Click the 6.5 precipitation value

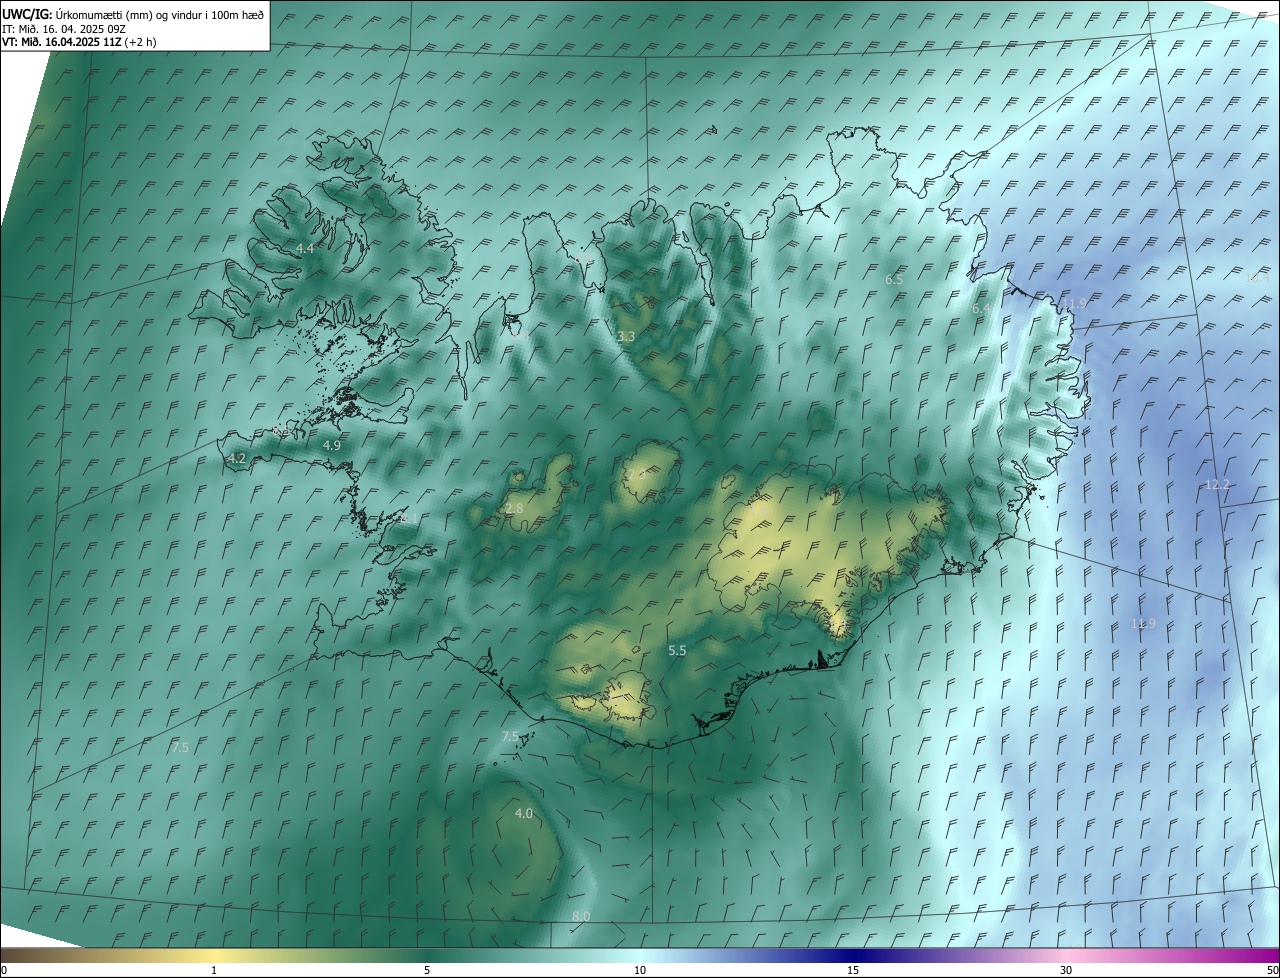click(x=894, y=280)
